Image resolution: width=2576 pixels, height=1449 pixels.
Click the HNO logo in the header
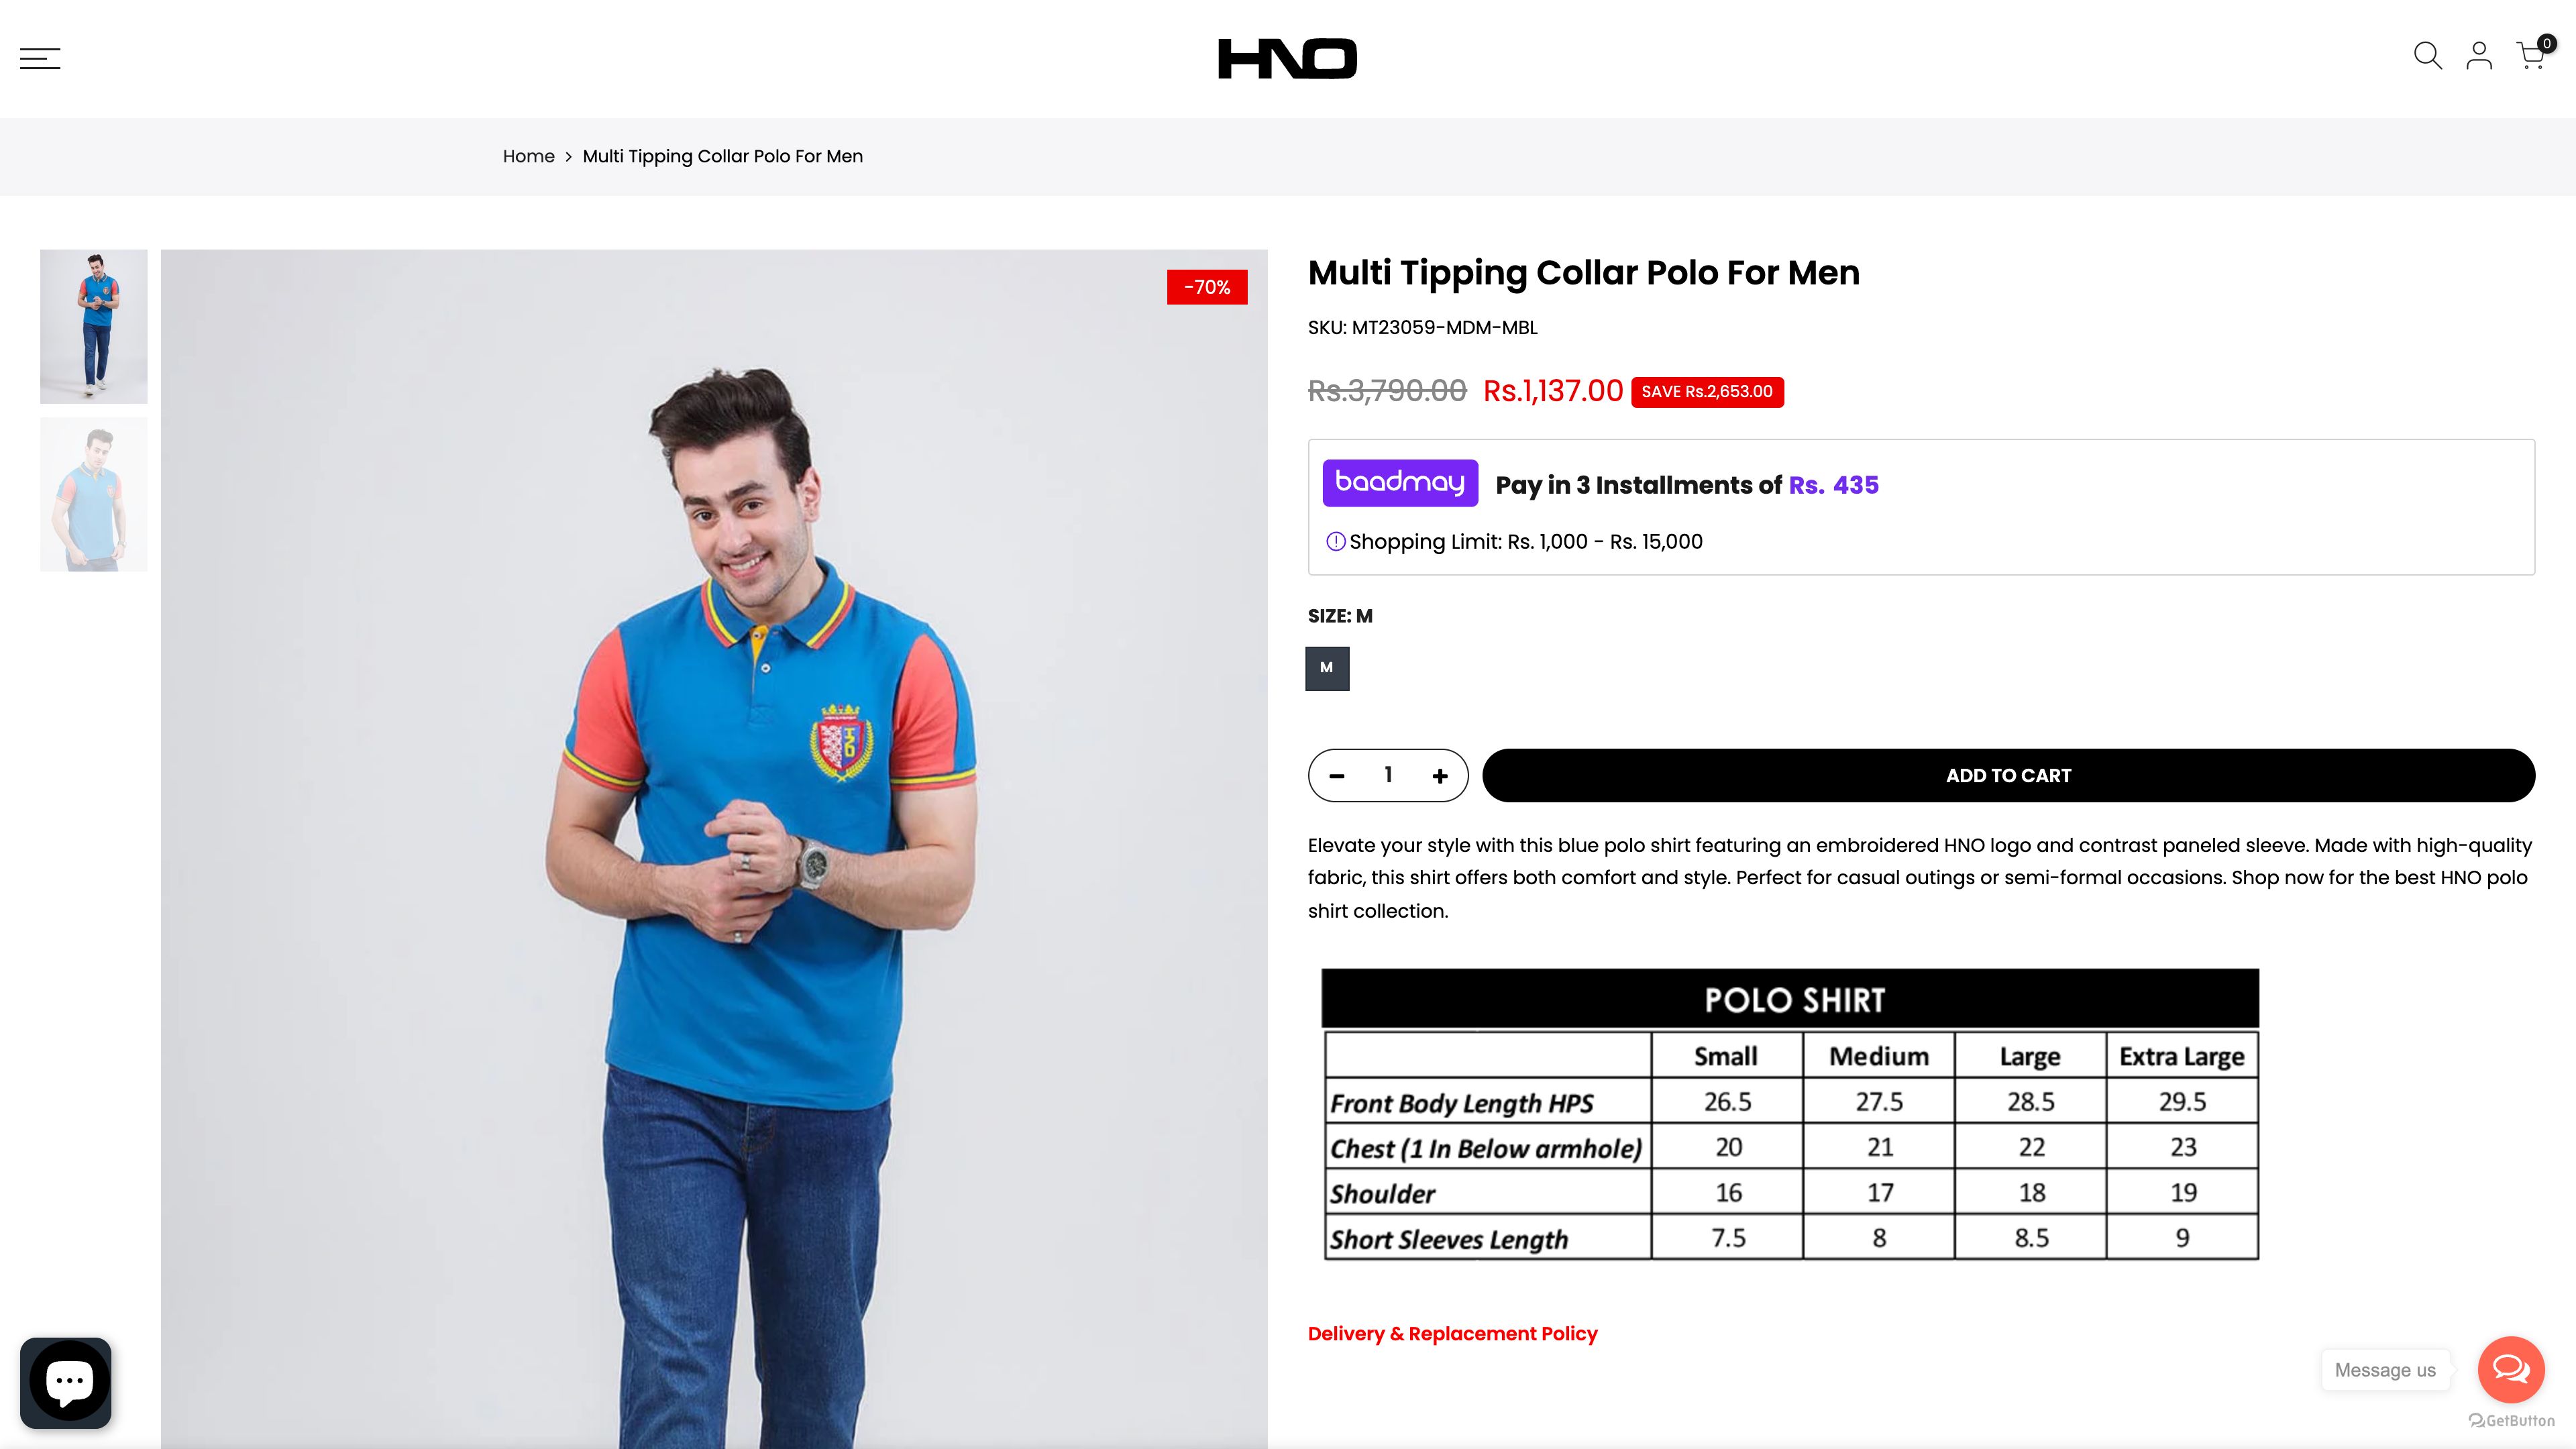[x=1287, y=57]
